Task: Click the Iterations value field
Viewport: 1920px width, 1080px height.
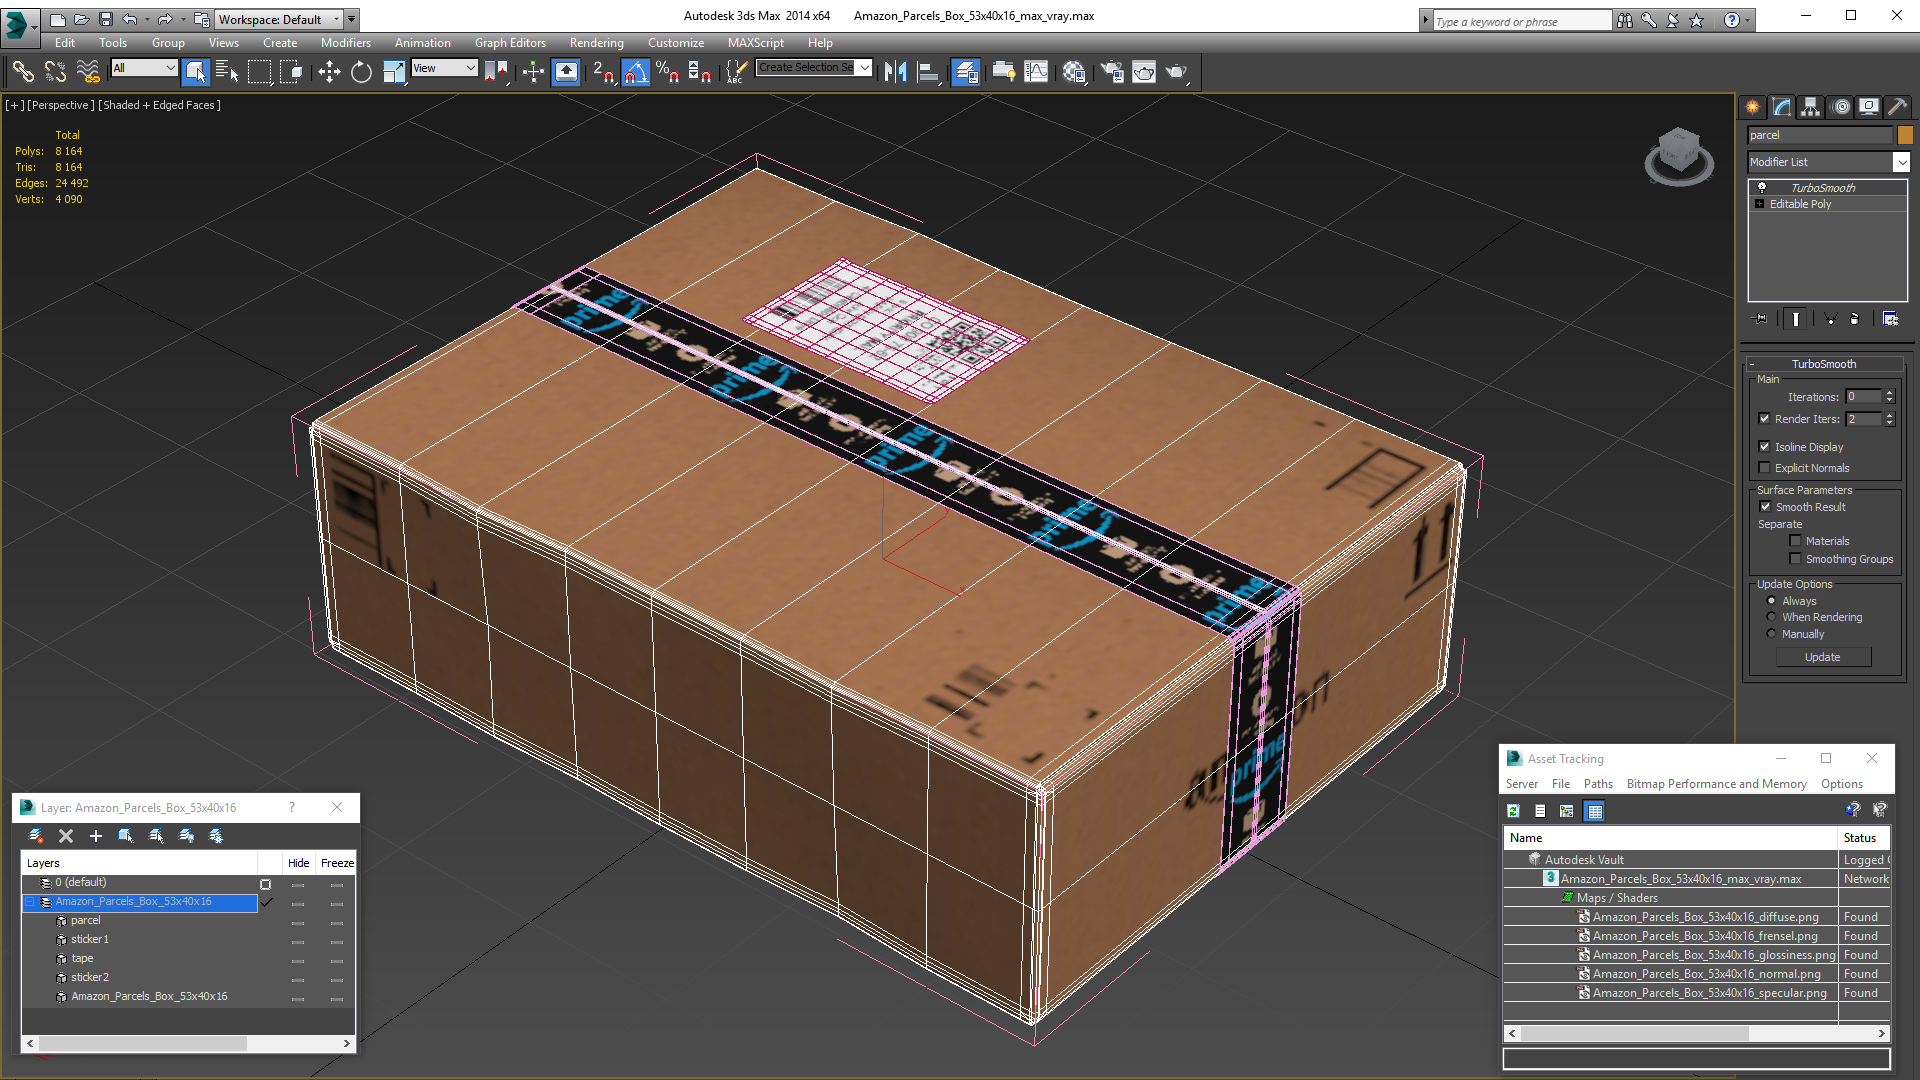Action: click(x=1864, y=397)
